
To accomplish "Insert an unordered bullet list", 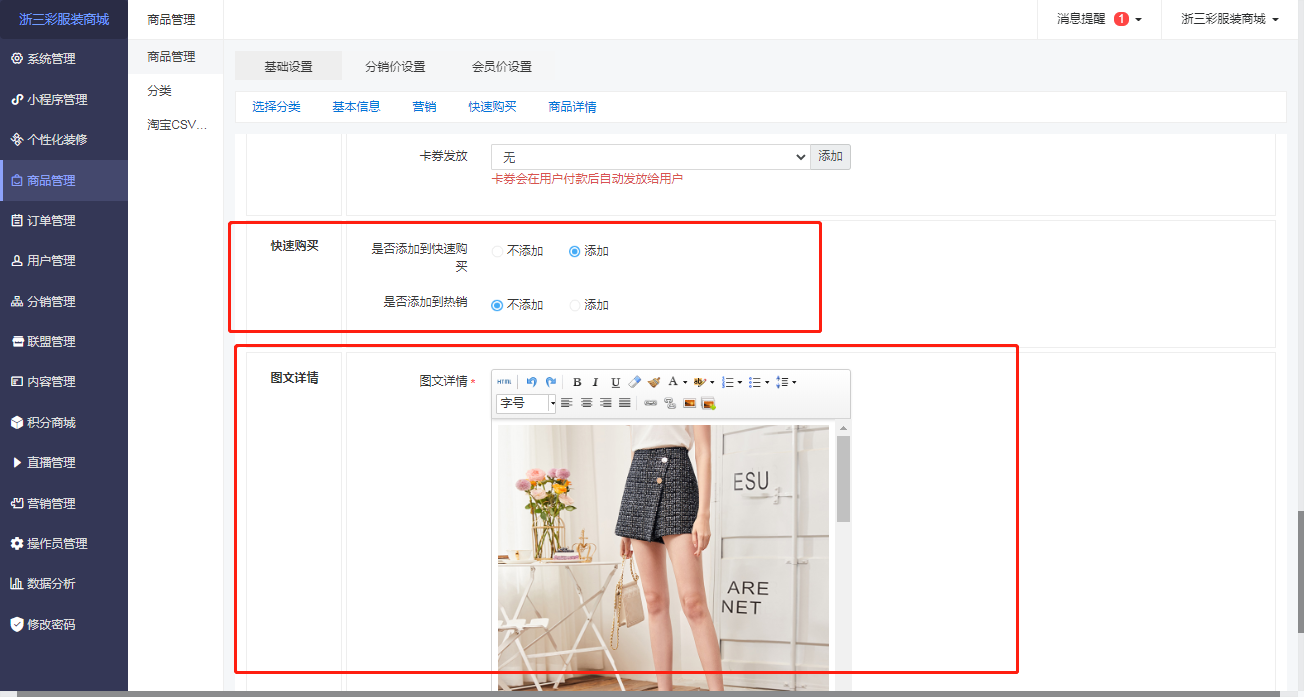I will [755, 382].
